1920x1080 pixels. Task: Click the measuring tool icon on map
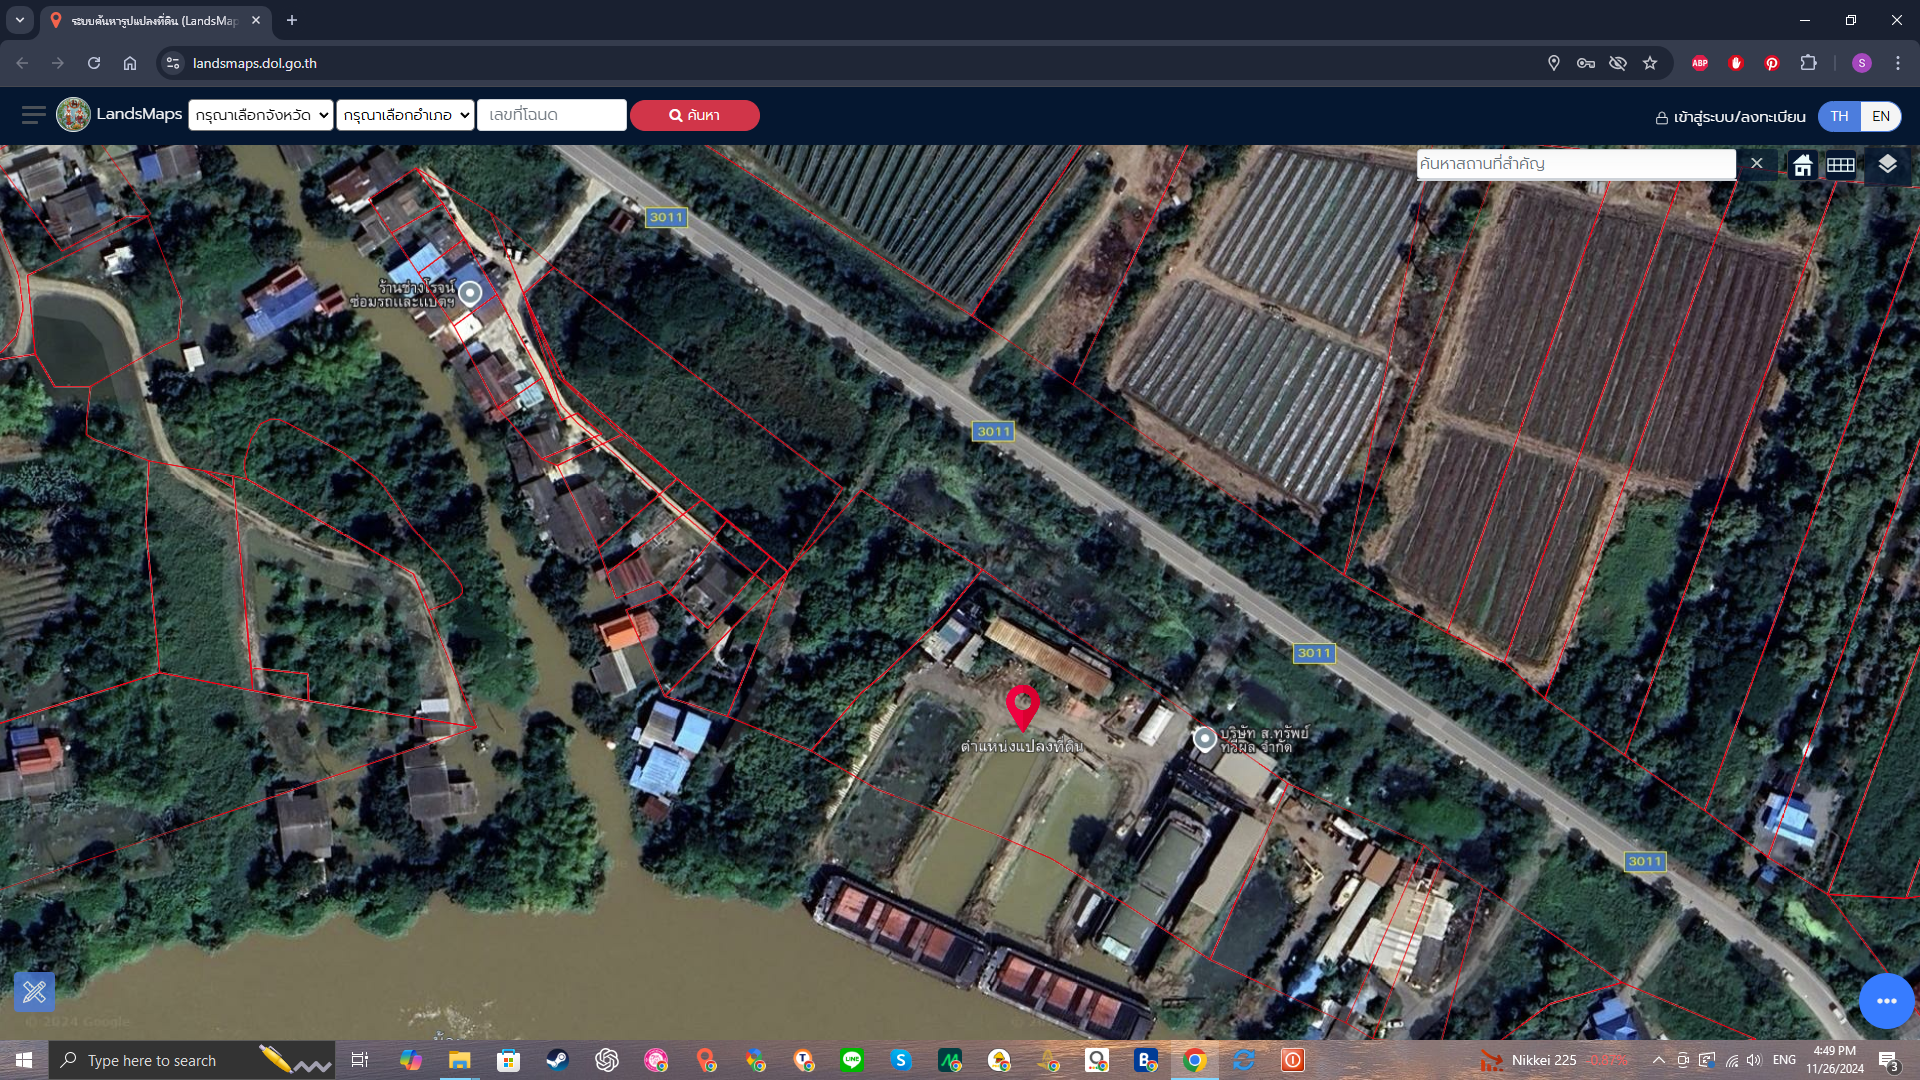click(34, 992)
